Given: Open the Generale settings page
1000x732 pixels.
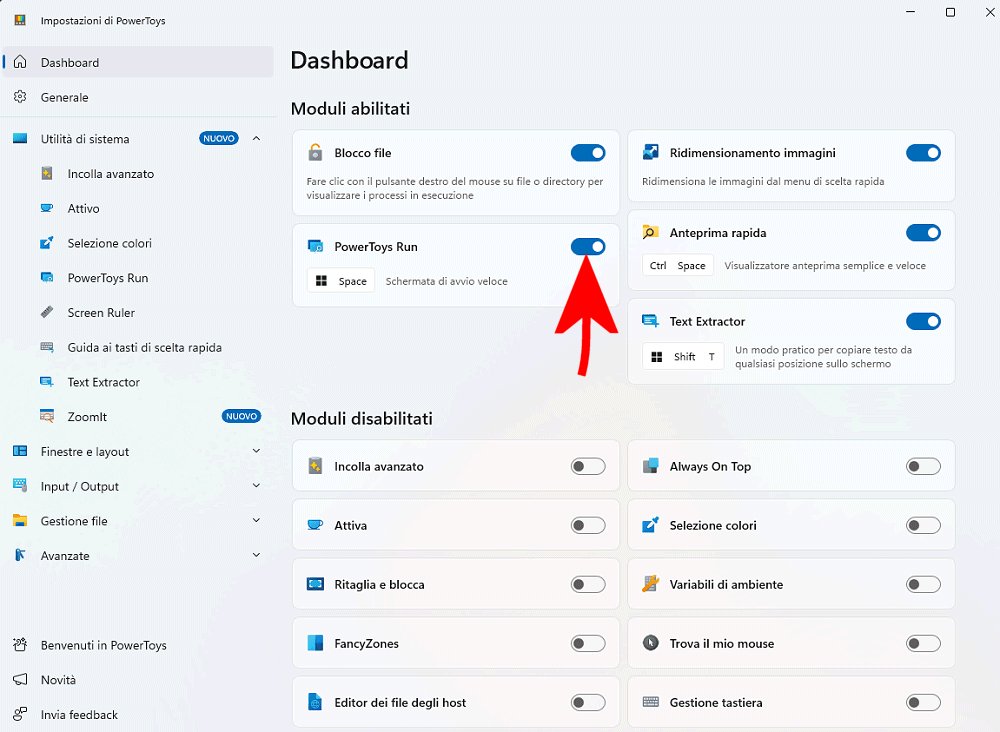Looking at the screenshot, I should (x=137, y=97).
